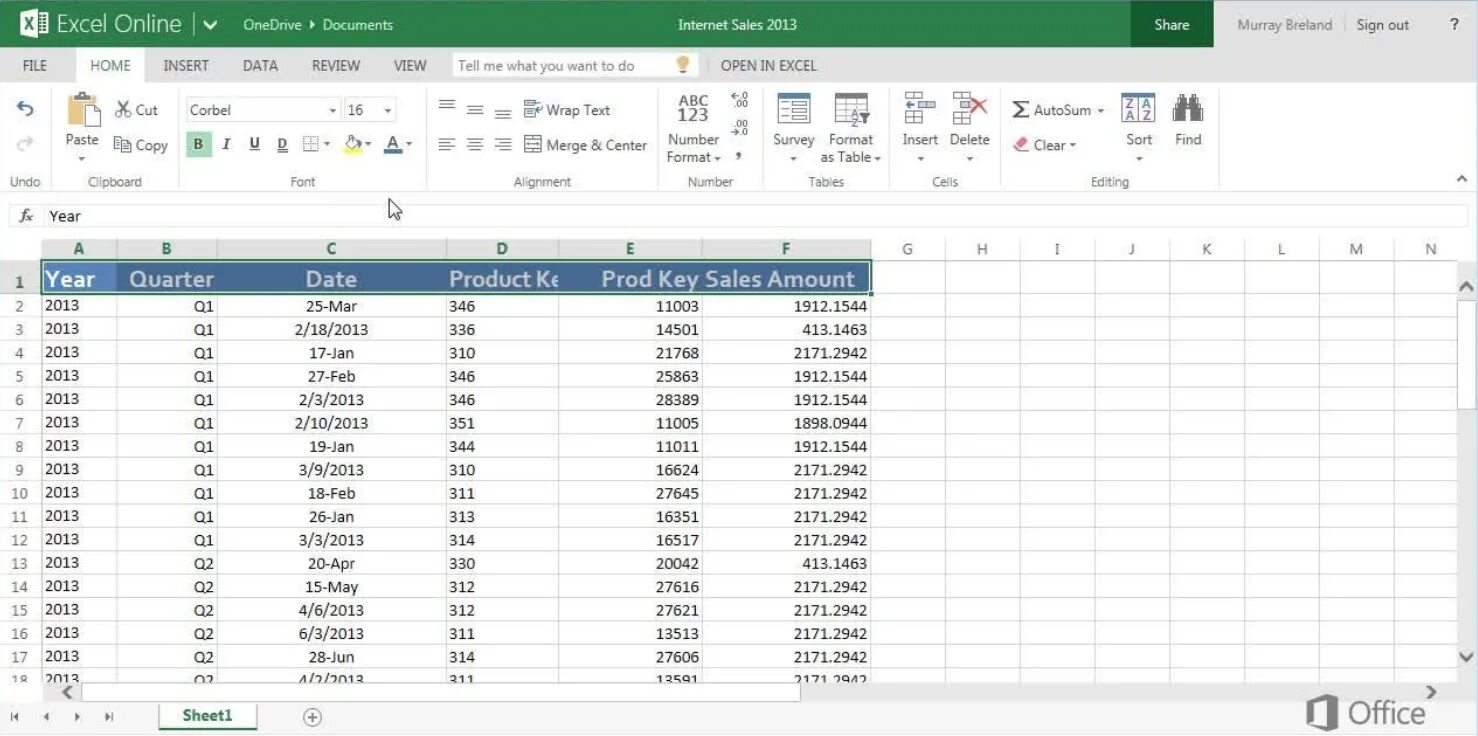Viewport: 1478px width, 736px height.
Task: Toggle double underline formatting
Action: pos(282,145)
